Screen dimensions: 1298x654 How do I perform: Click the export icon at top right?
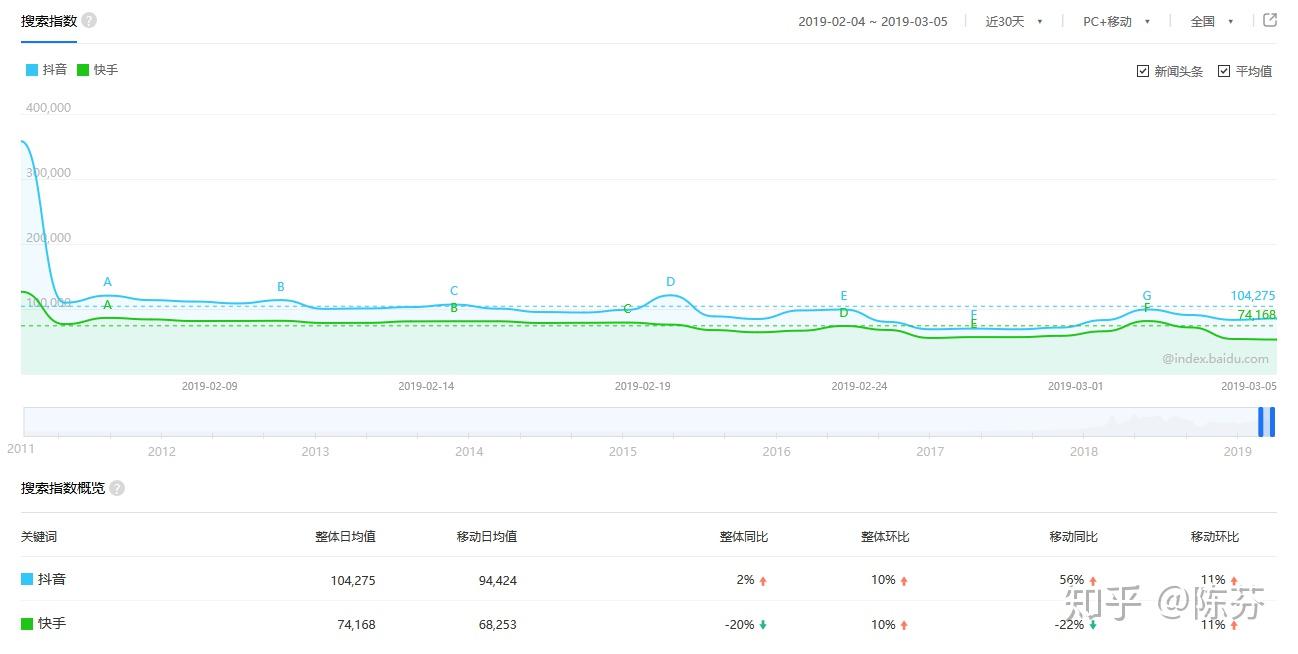tap(1270, 20)
